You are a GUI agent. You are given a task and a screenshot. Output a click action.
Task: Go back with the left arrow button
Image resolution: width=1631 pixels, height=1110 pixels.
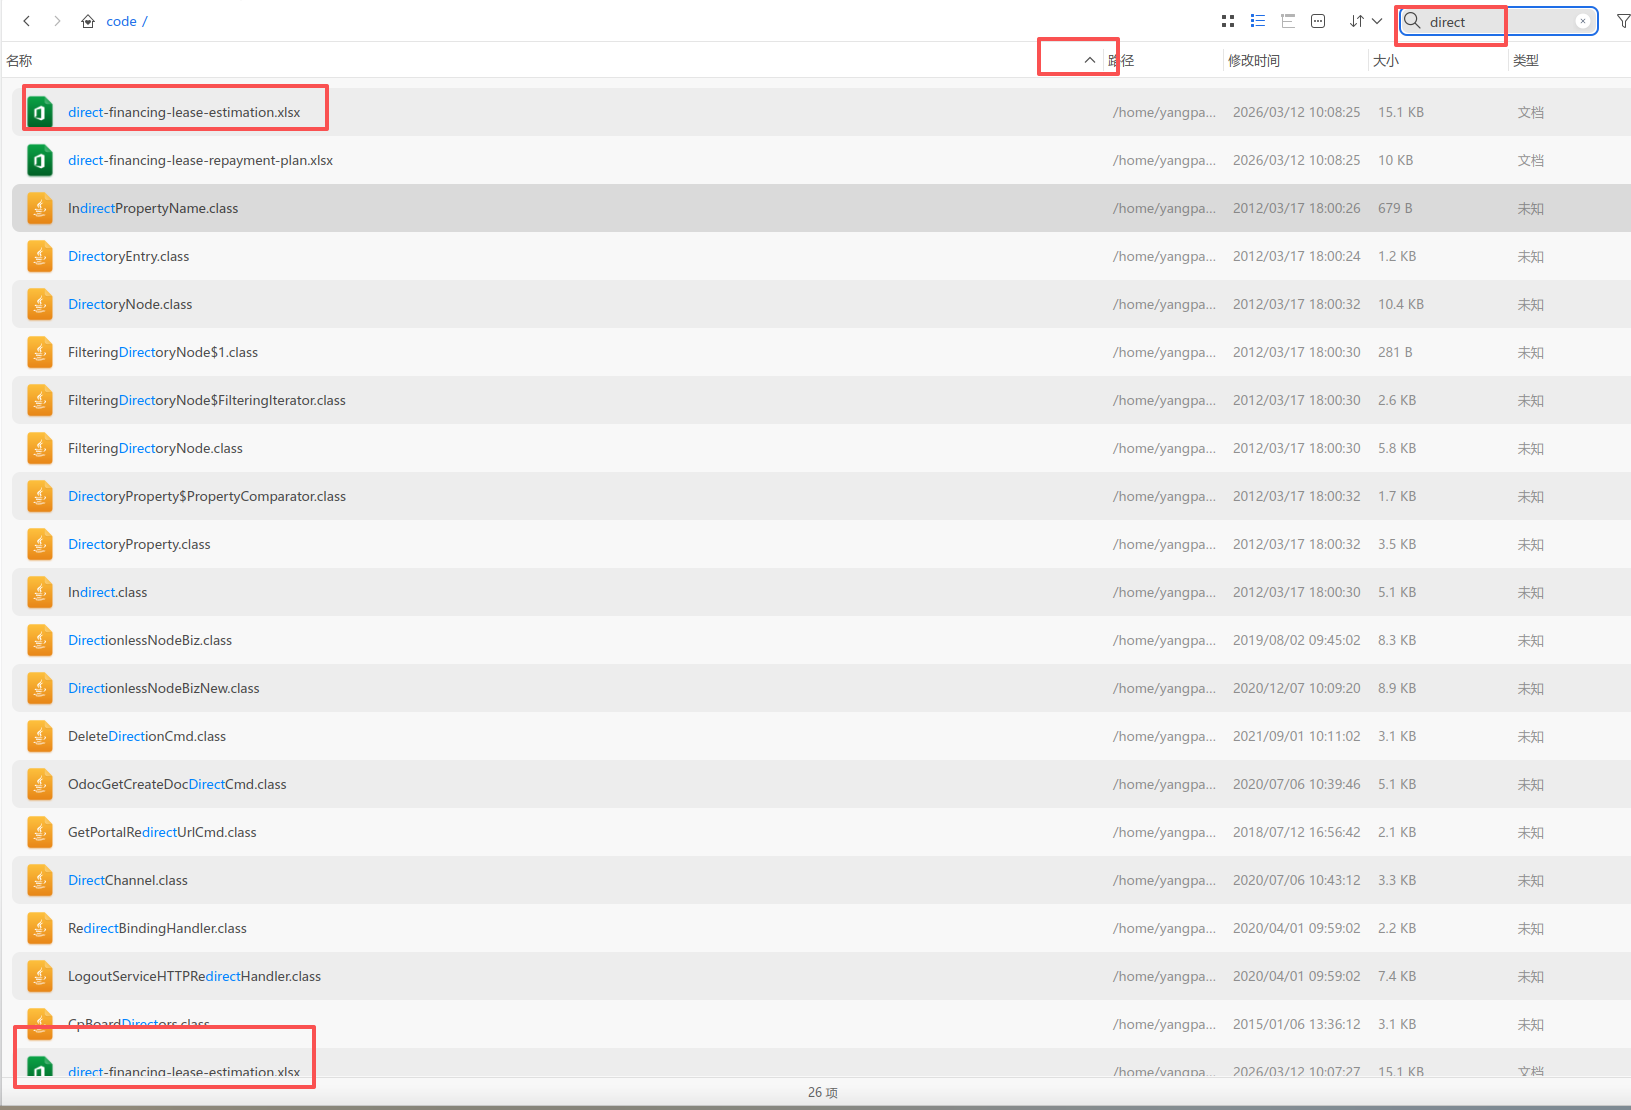pos(27,21)
